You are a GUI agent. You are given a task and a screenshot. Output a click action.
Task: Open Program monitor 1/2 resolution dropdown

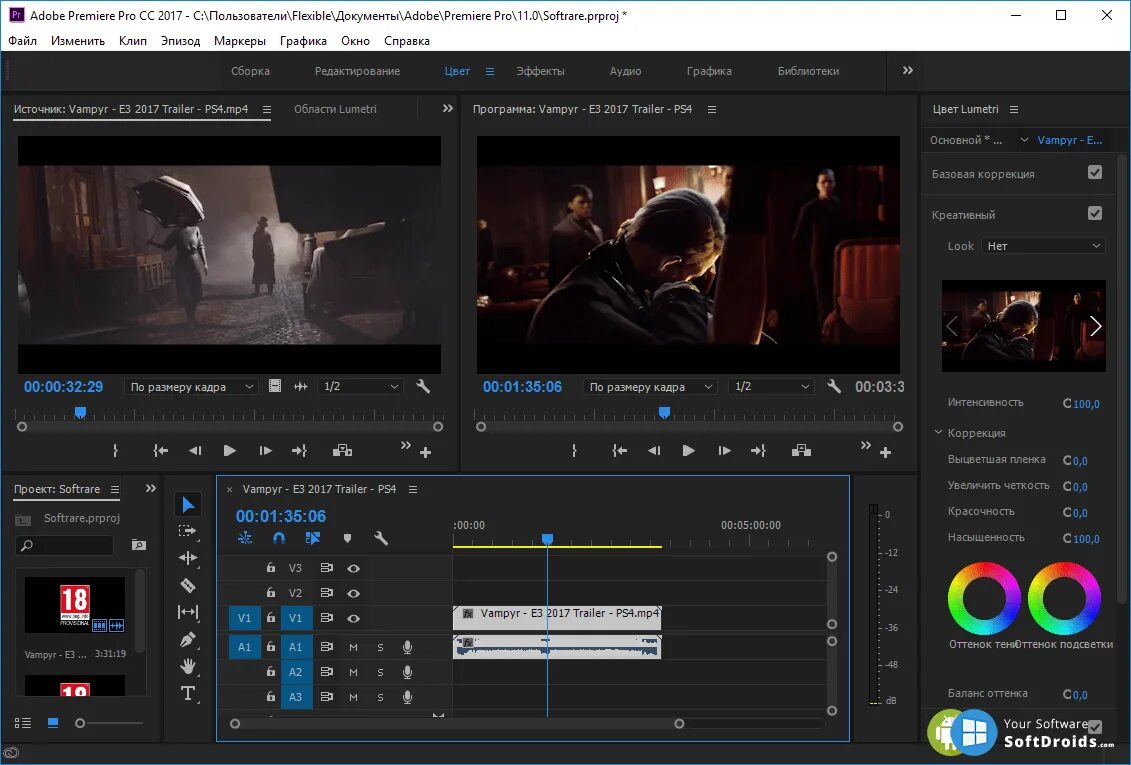coord(771,387)
